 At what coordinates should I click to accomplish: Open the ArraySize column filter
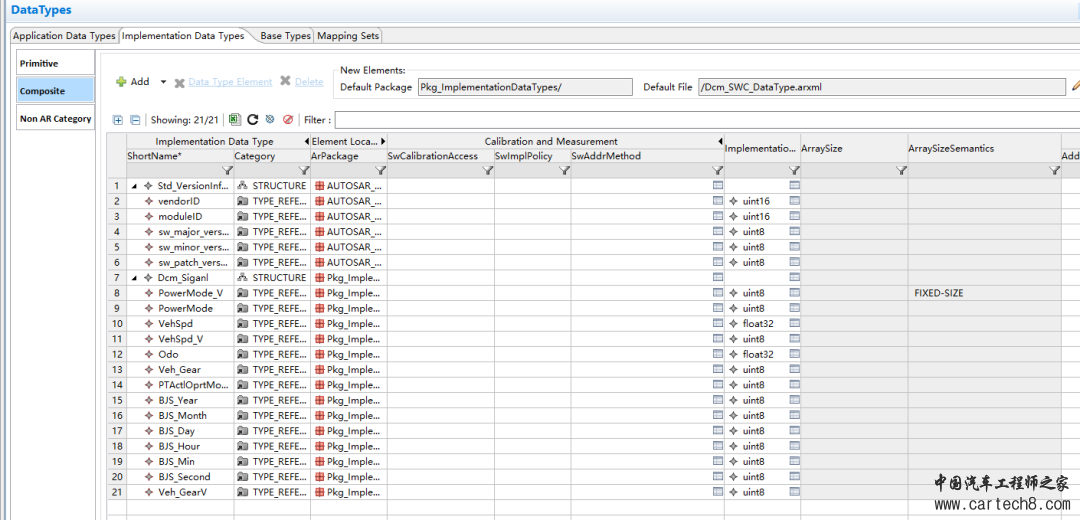(x=901, y=170)
